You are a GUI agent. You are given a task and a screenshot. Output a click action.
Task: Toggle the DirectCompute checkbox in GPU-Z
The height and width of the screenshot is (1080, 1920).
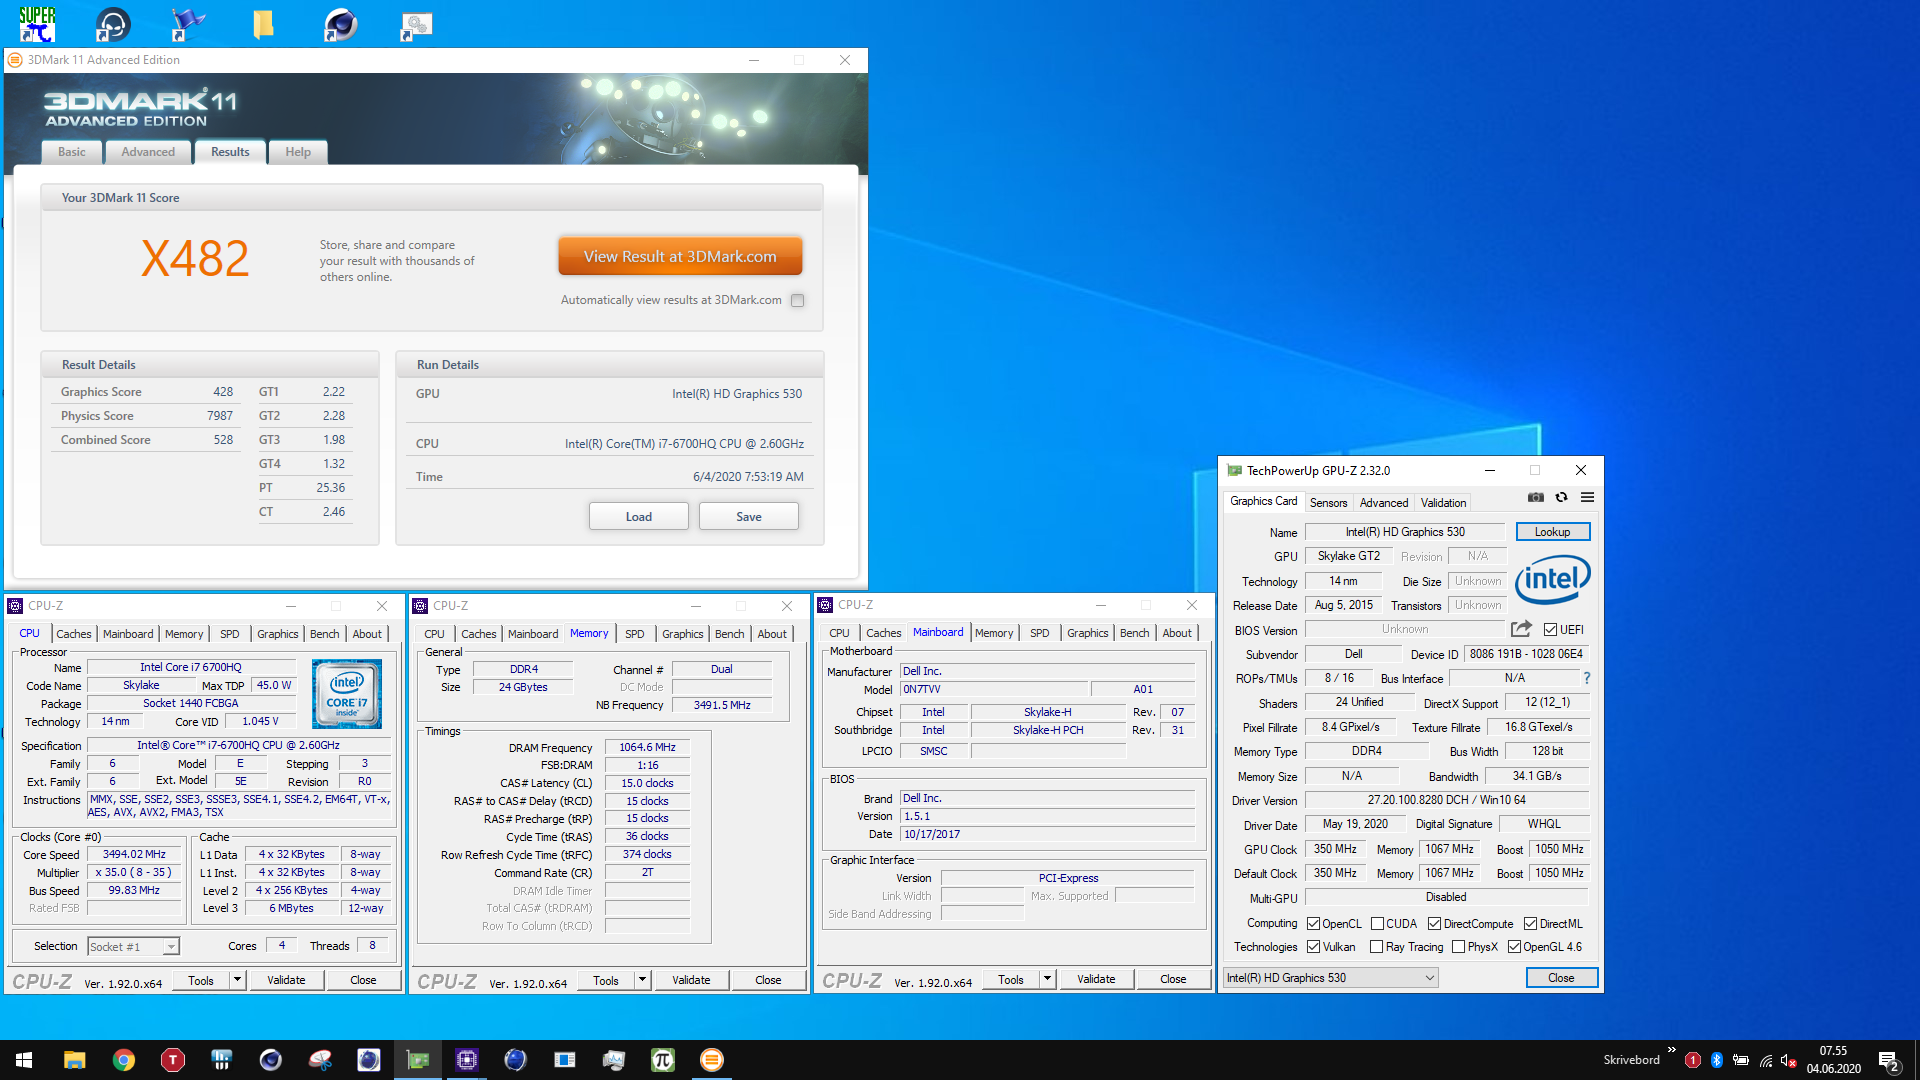point(1434,924)
